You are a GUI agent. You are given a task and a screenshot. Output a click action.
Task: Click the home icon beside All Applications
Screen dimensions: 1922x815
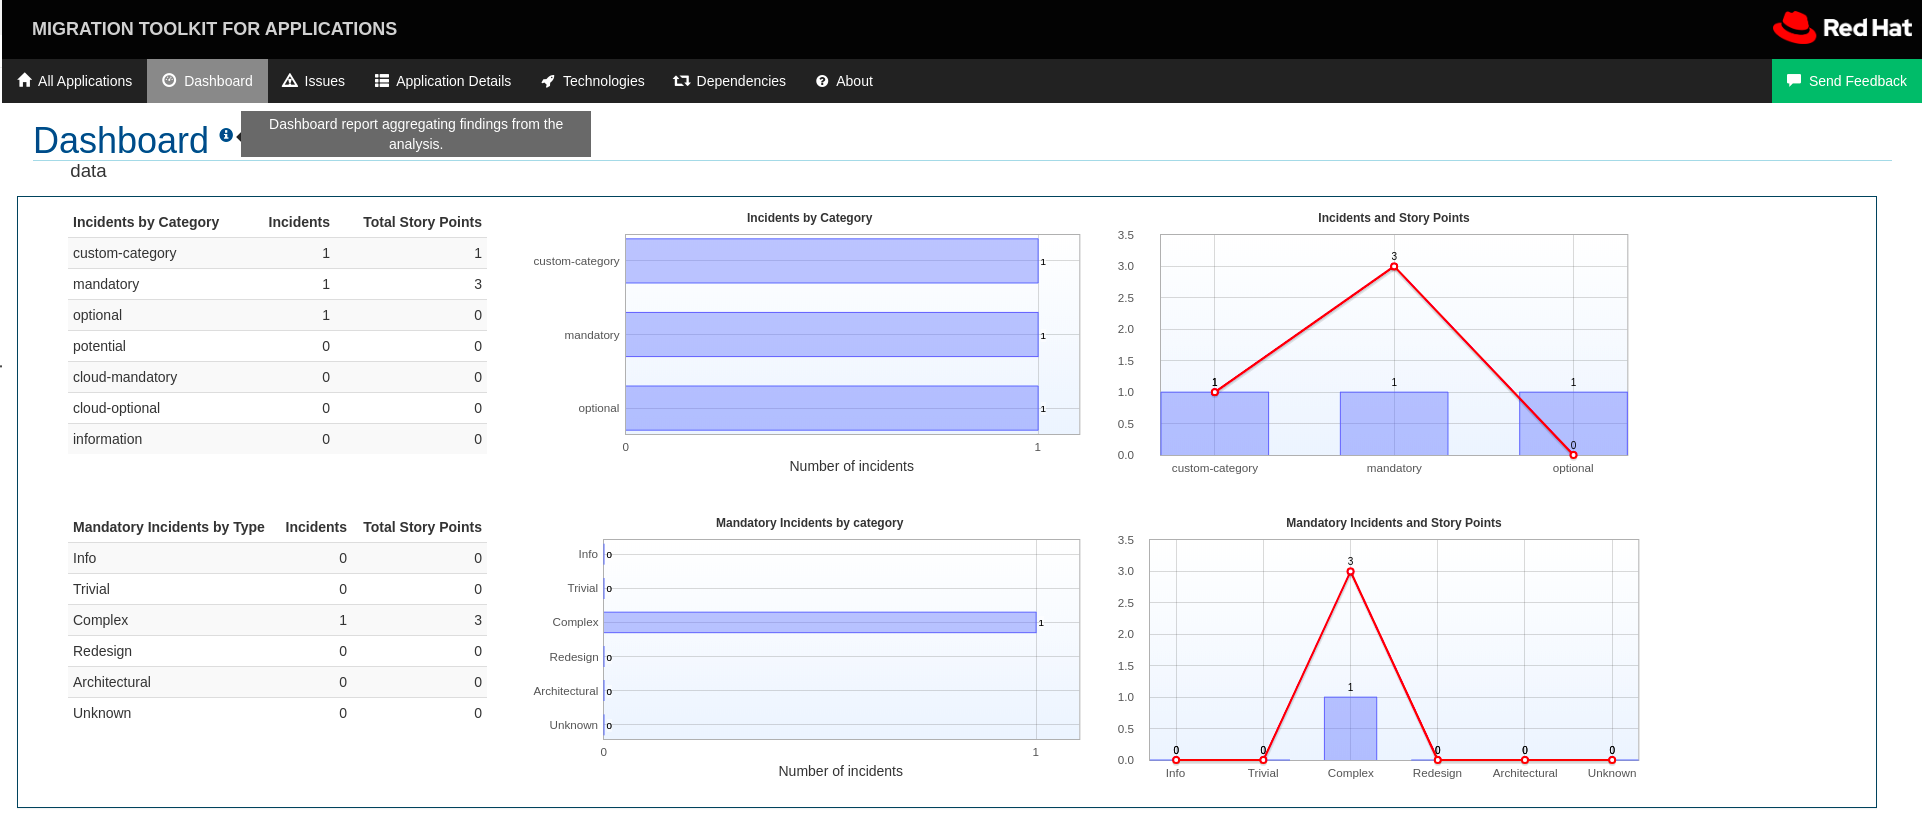tap(25, 80)
